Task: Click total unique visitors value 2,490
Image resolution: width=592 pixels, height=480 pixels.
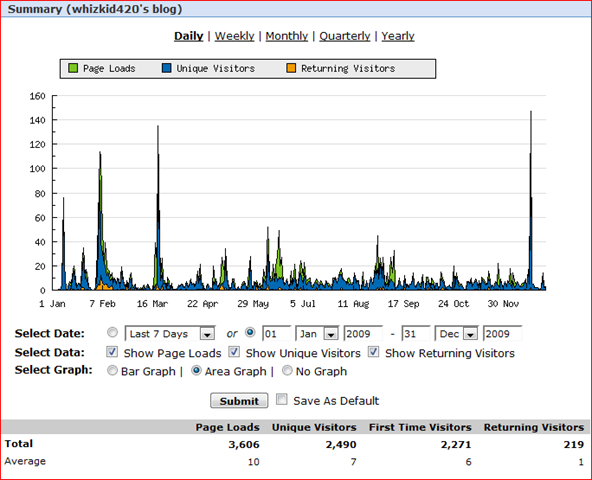Action: pos(341,445)
